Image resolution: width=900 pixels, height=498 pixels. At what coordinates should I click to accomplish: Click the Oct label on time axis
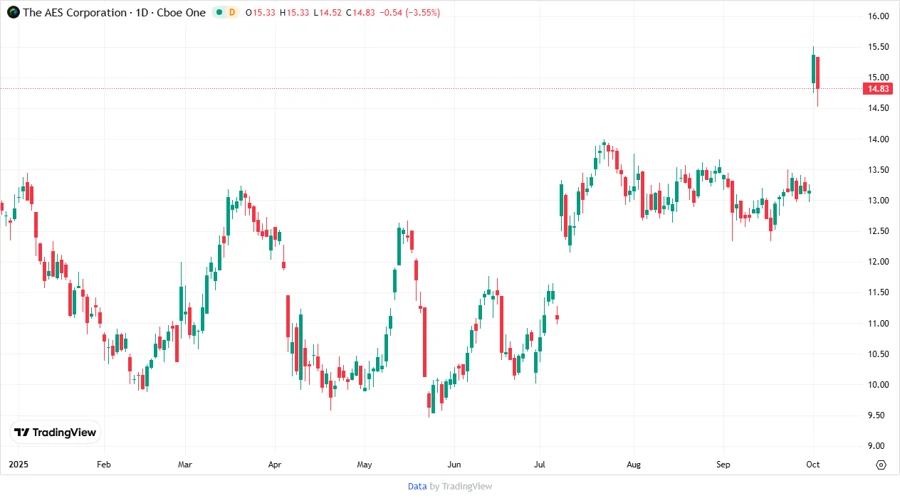813,465
